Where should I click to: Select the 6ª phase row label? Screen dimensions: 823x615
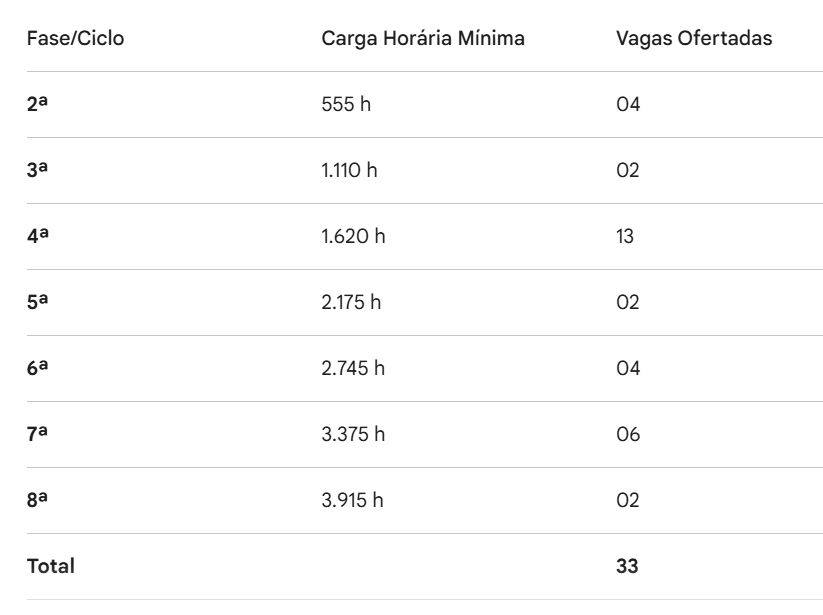[38, 368]
